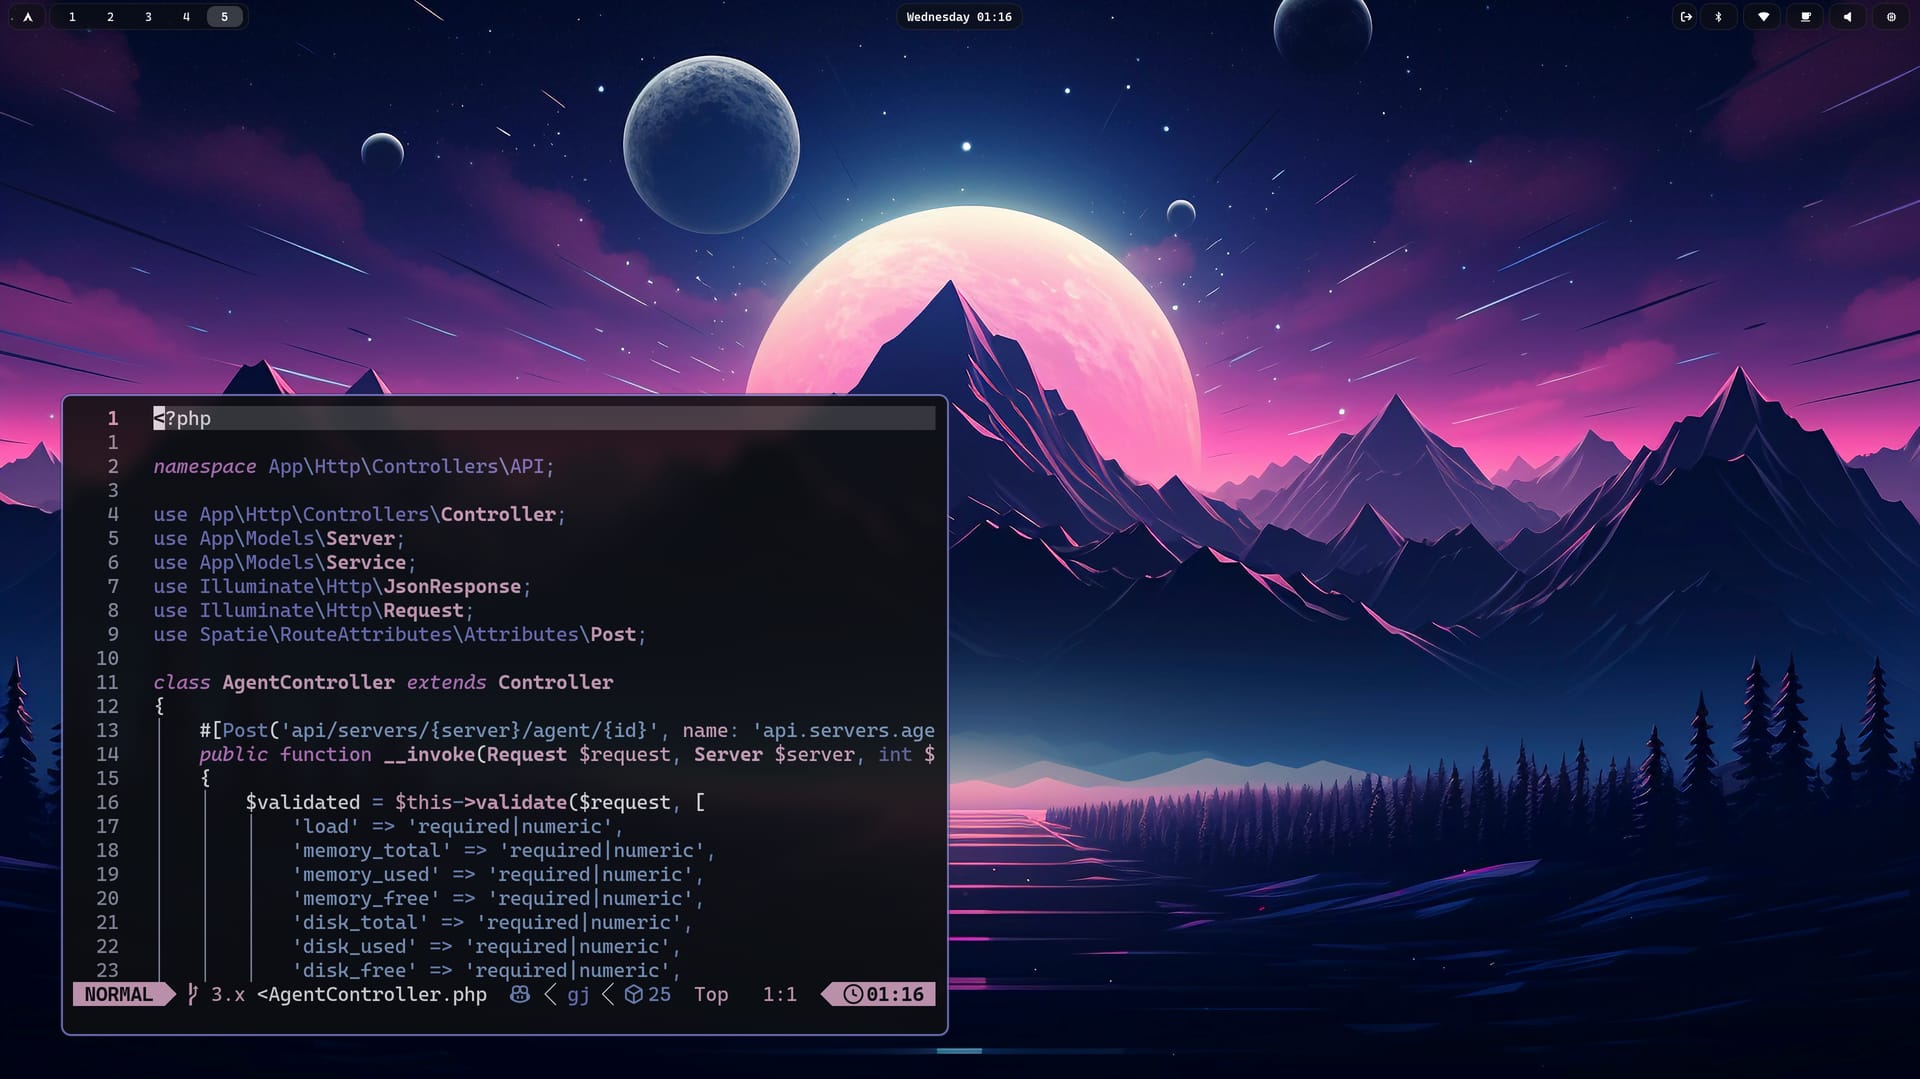The image size is (1920, 1079).
Task: Click the clock icon in statusline
Action: click(x=852, y=994)
